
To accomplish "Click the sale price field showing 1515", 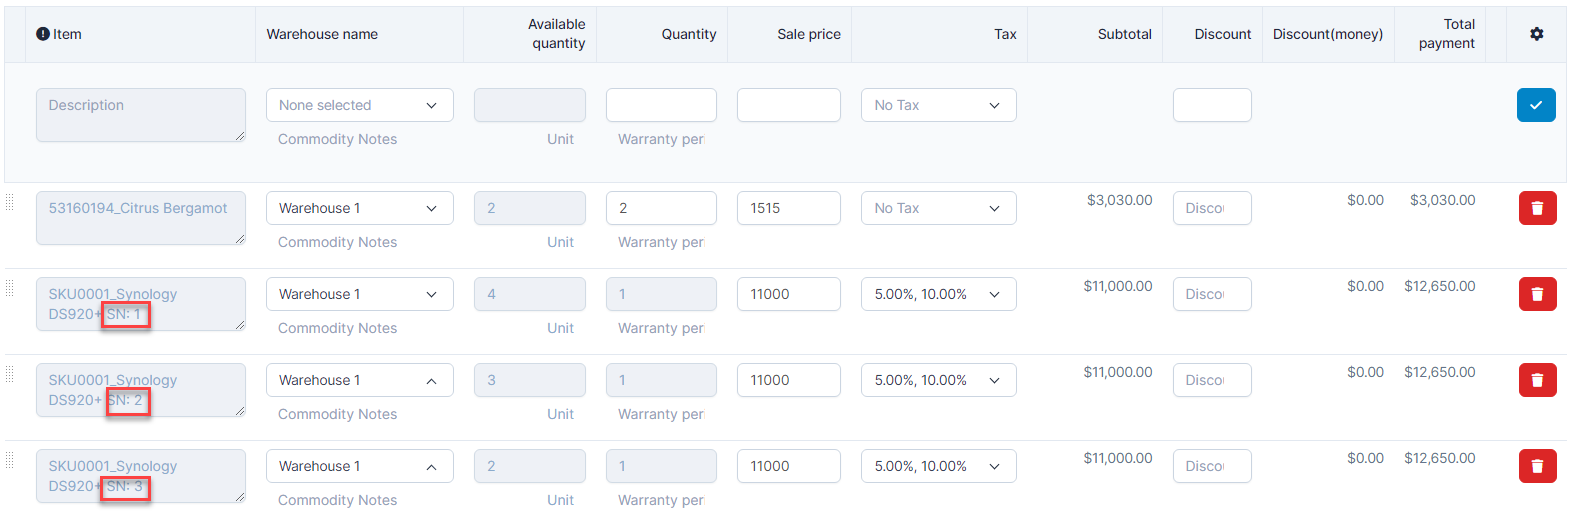I will click(788, 208).
